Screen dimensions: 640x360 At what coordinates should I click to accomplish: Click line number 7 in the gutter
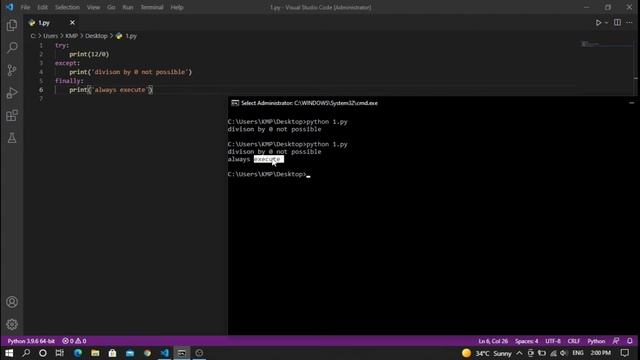coord(41,99)
